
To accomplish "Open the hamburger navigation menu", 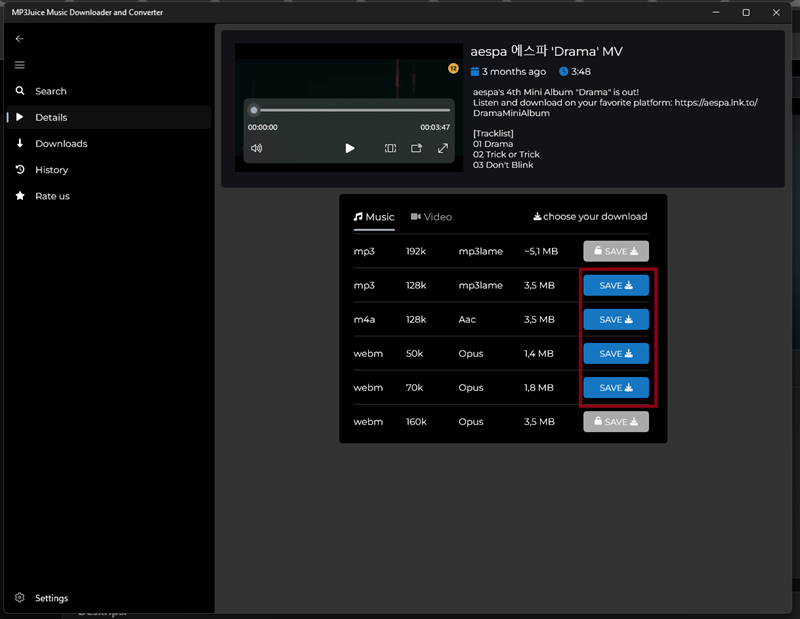I will point(19,65).
